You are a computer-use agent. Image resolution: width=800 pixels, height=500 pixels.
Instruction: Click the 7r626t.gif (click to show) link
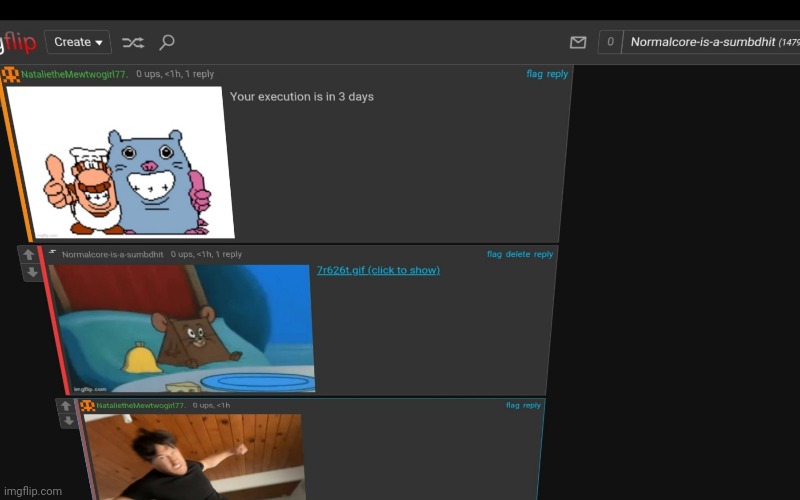378,270
